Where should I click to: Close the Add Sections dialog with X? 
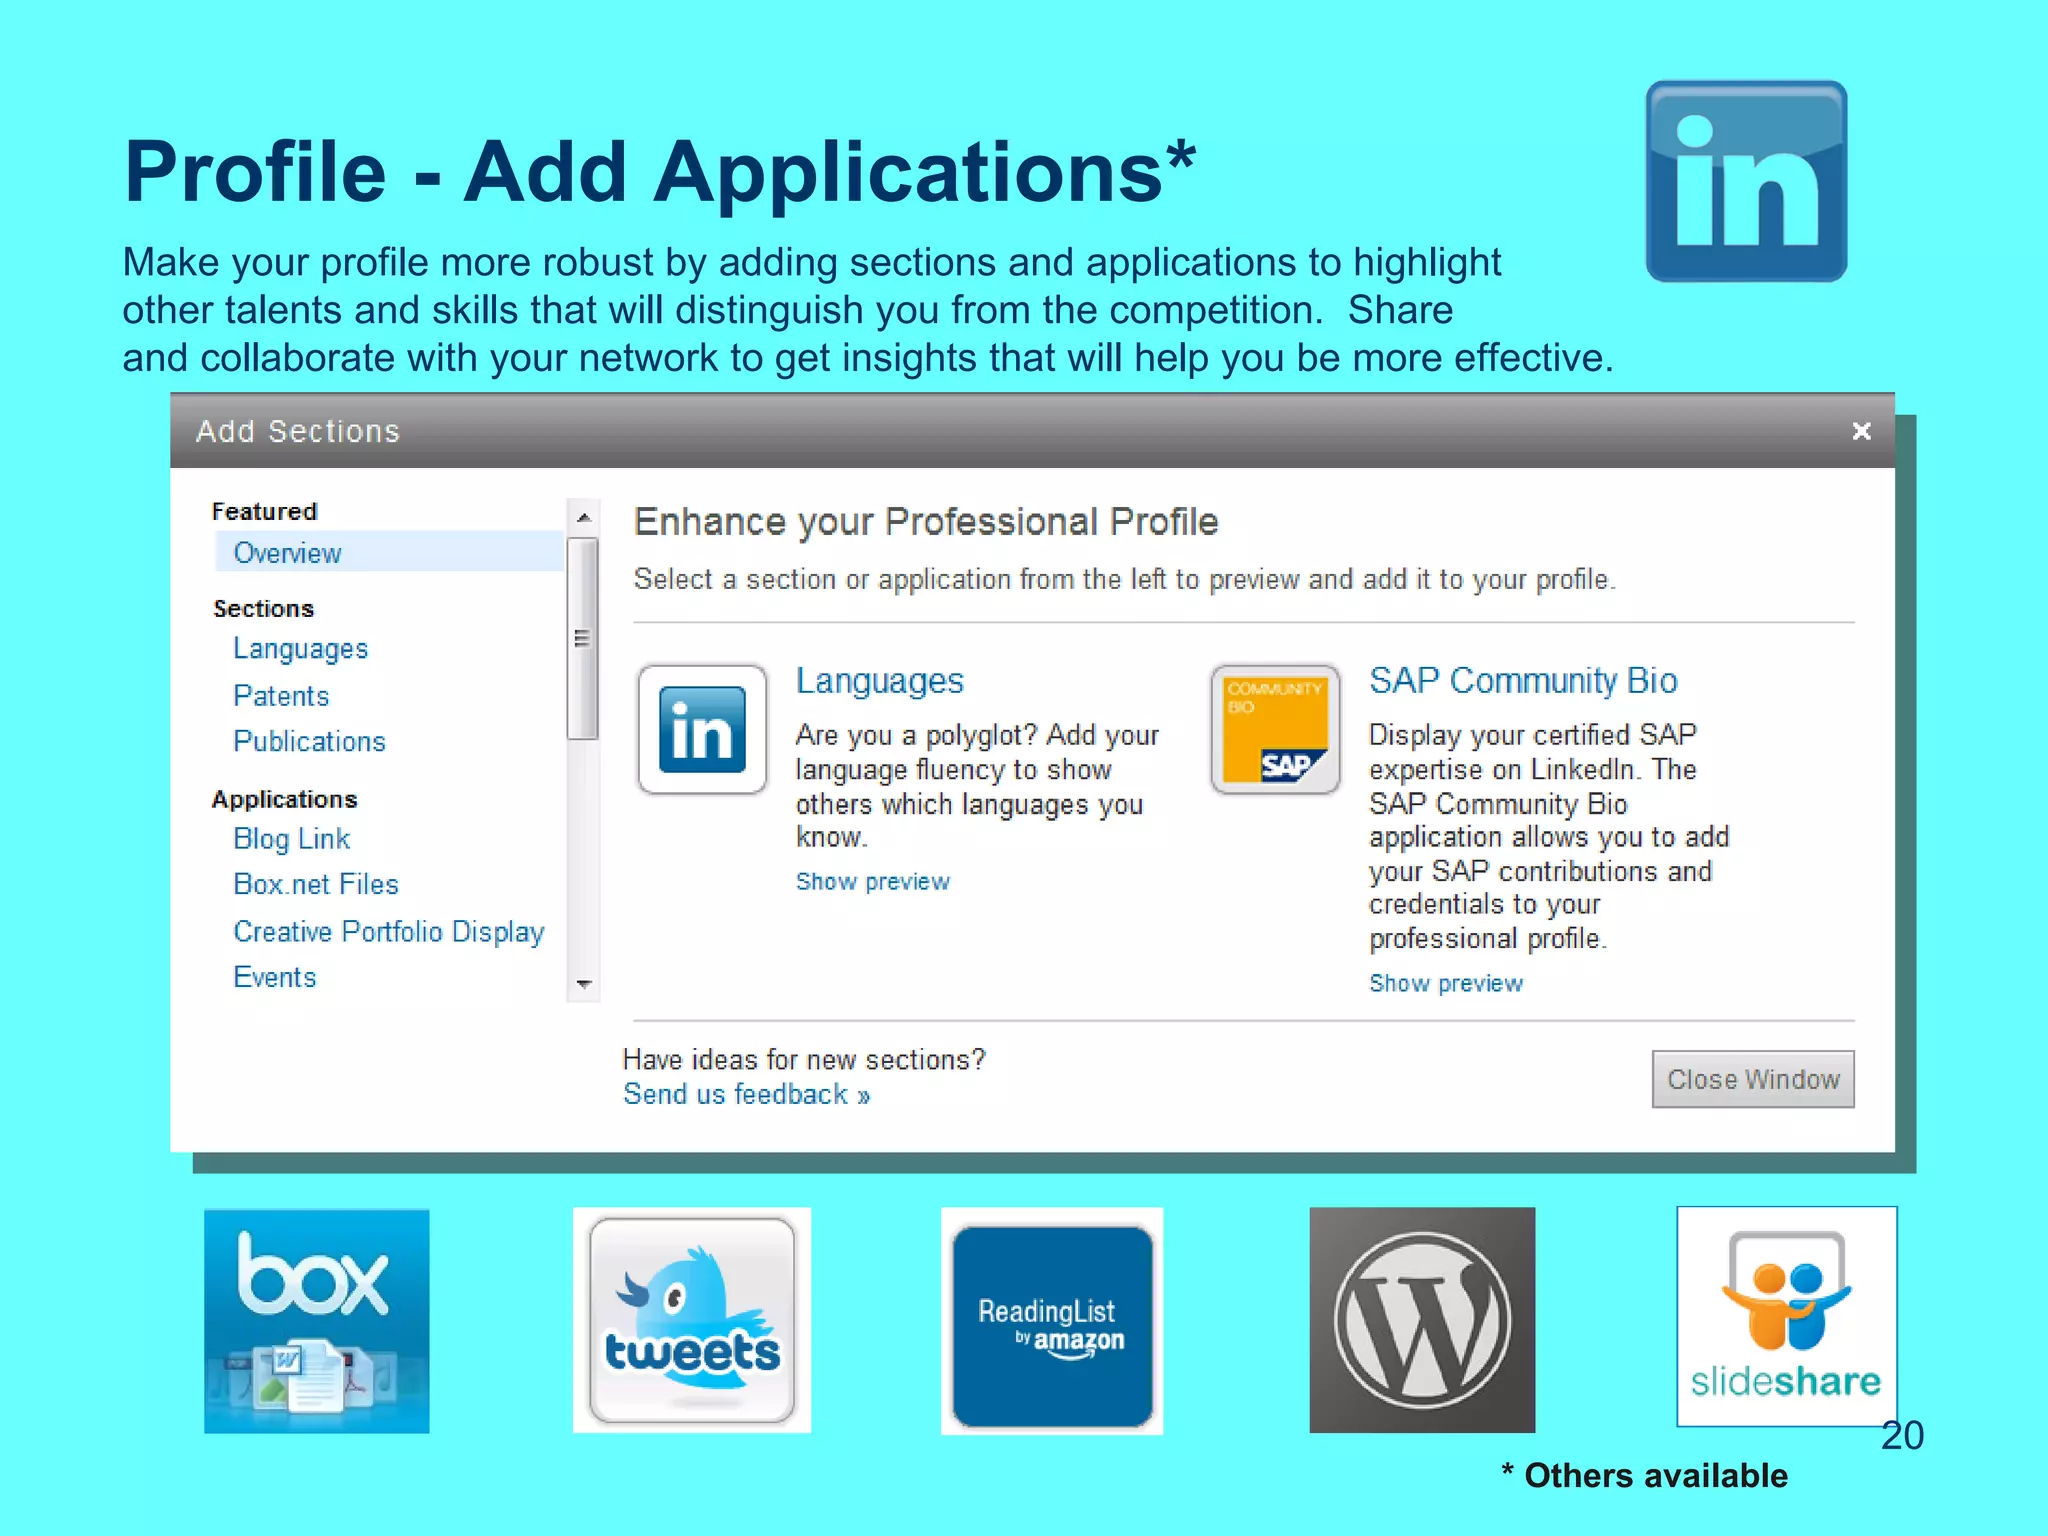point(1861,431)
